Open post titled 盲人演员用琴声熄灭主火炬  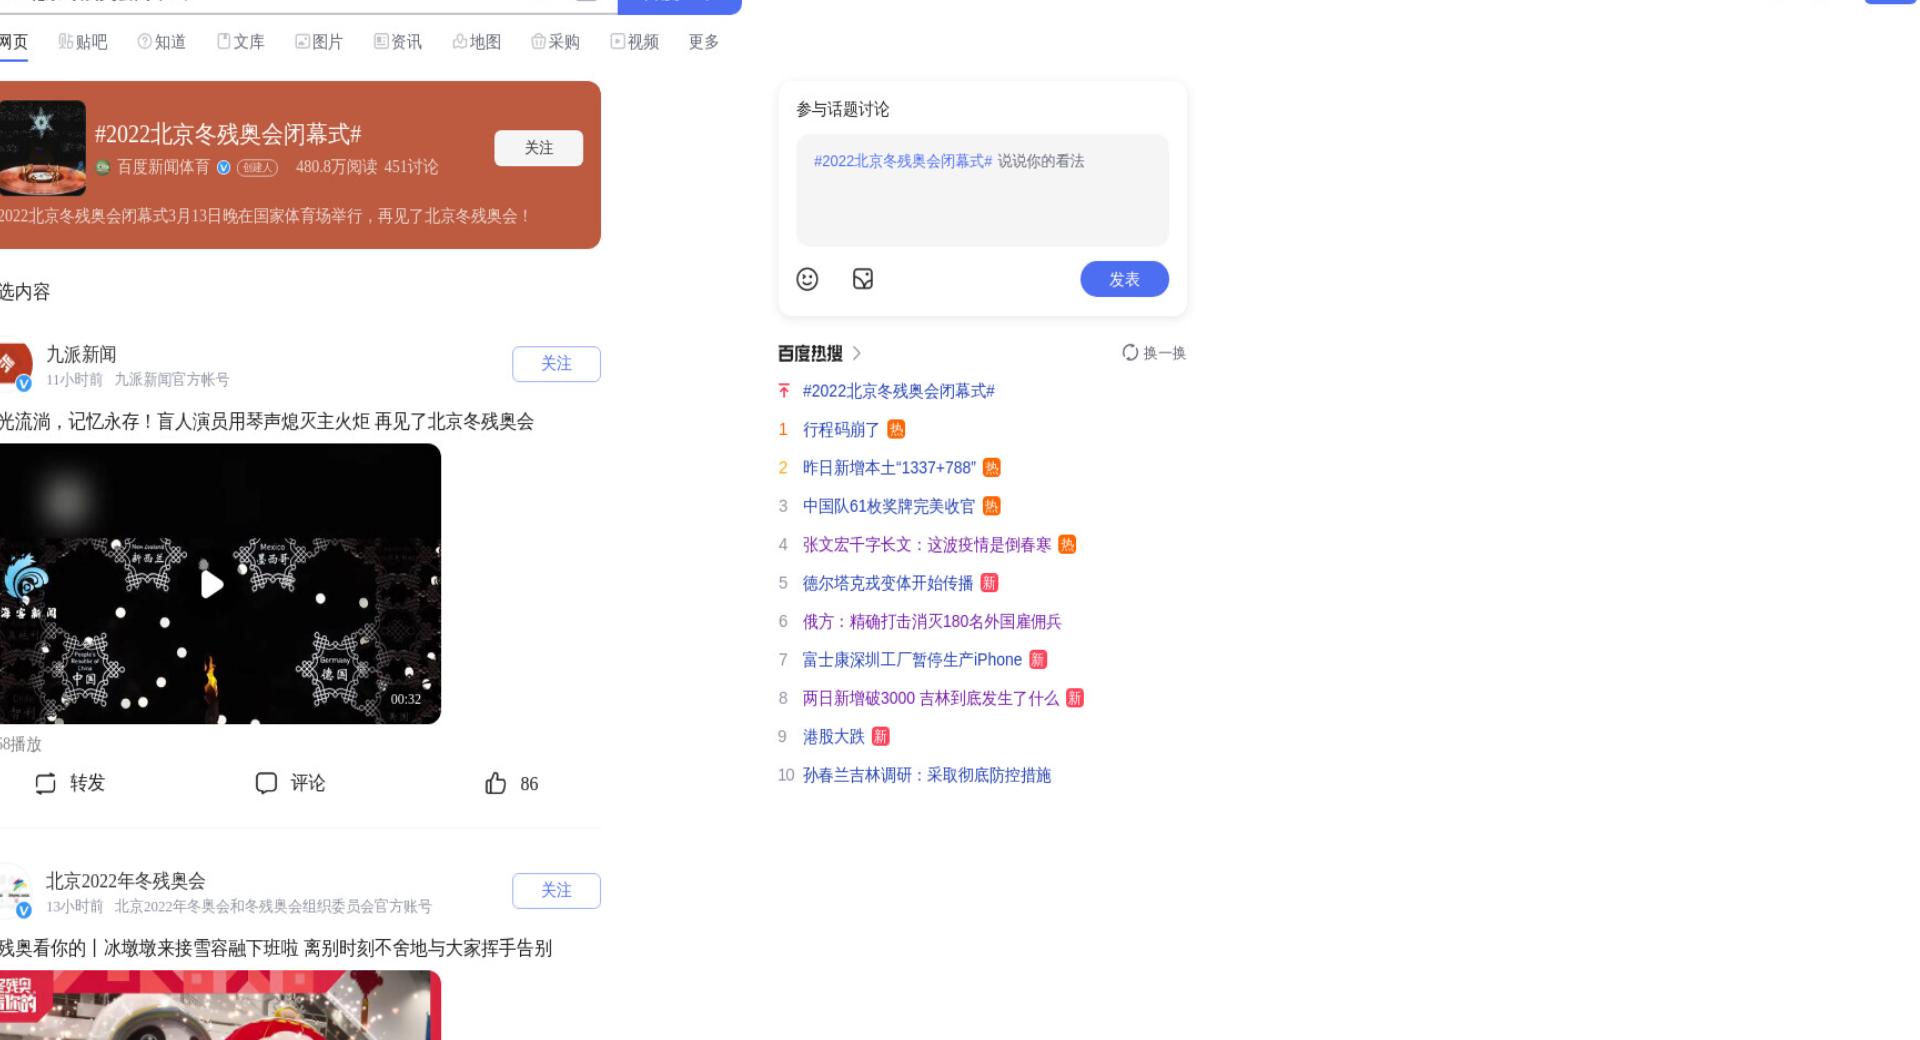point(266,422)
